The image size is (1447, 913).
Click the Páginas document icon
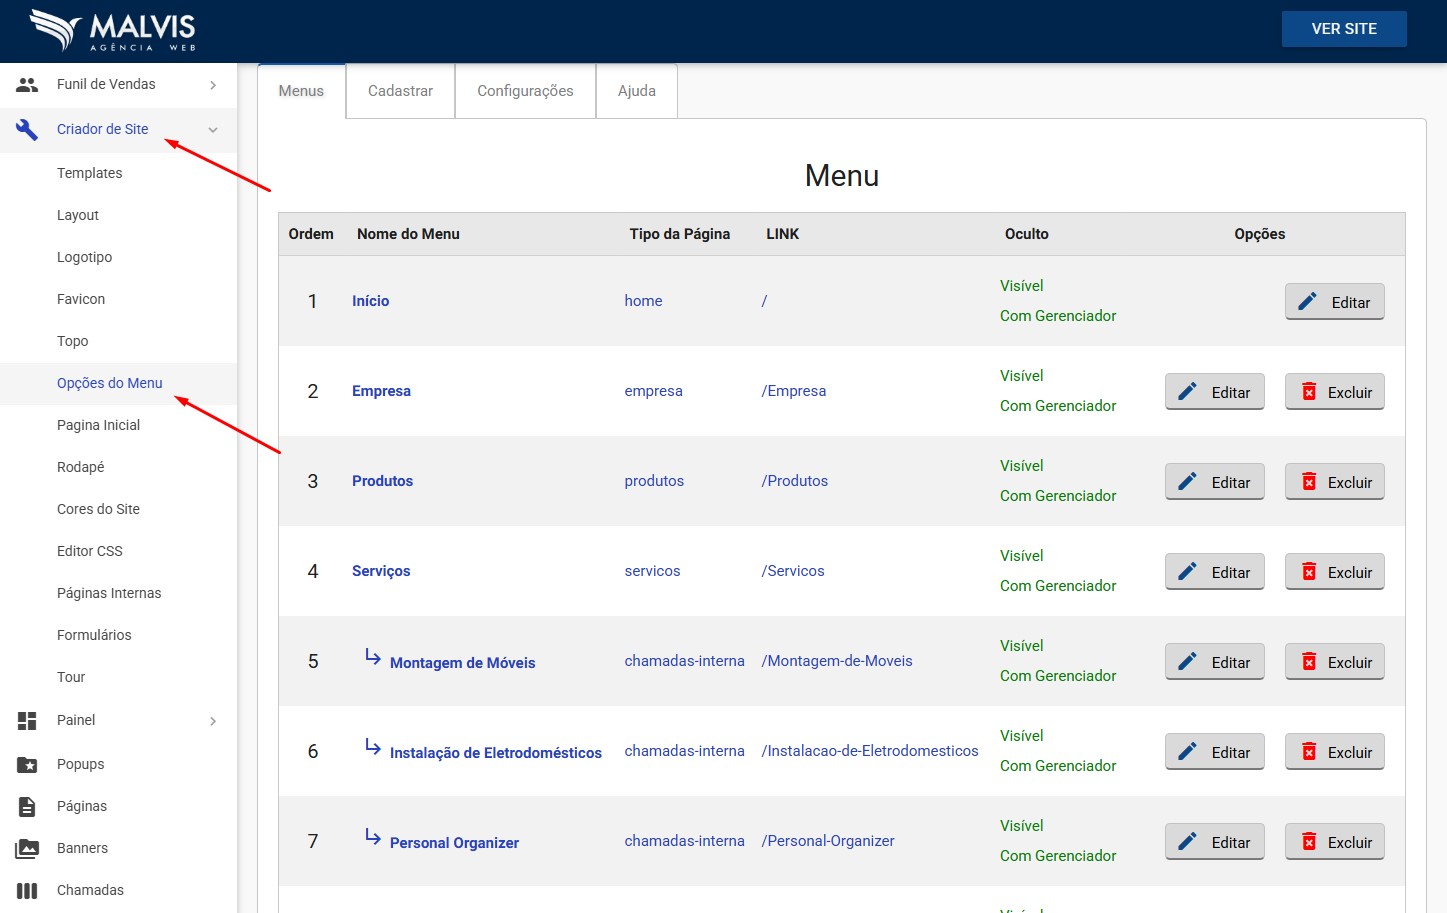pos(27,806)
